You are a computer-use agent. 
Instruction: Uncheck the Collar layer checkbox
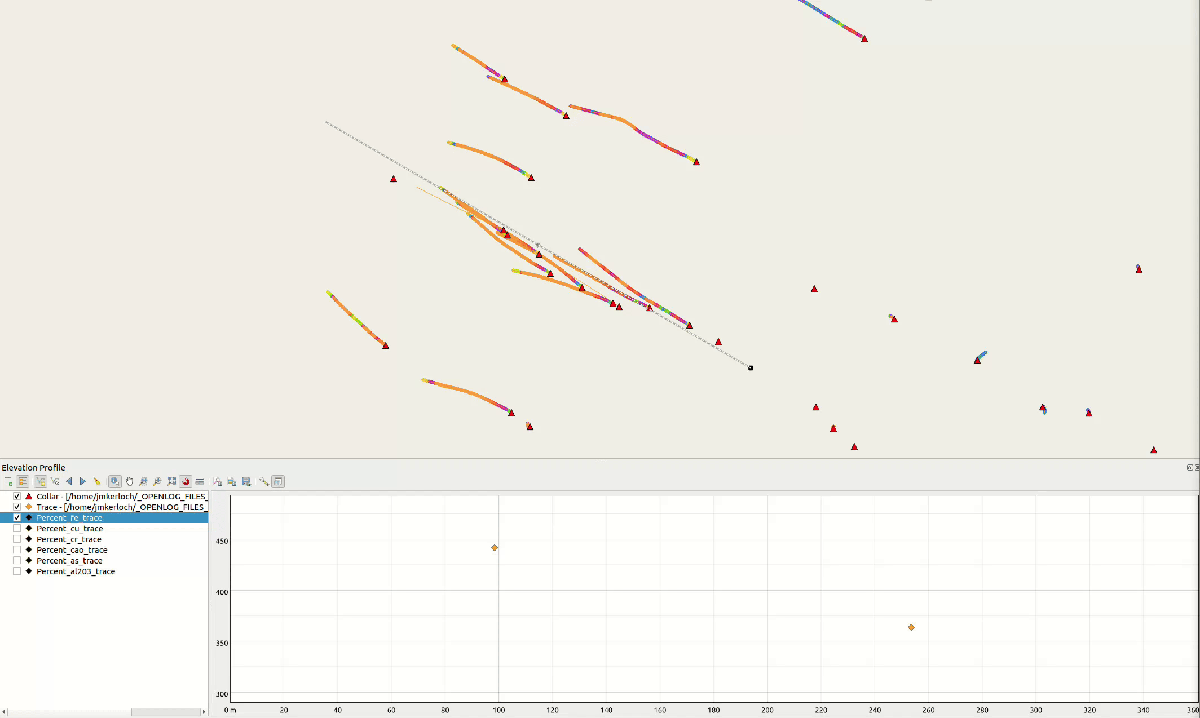tap(17, 496)
